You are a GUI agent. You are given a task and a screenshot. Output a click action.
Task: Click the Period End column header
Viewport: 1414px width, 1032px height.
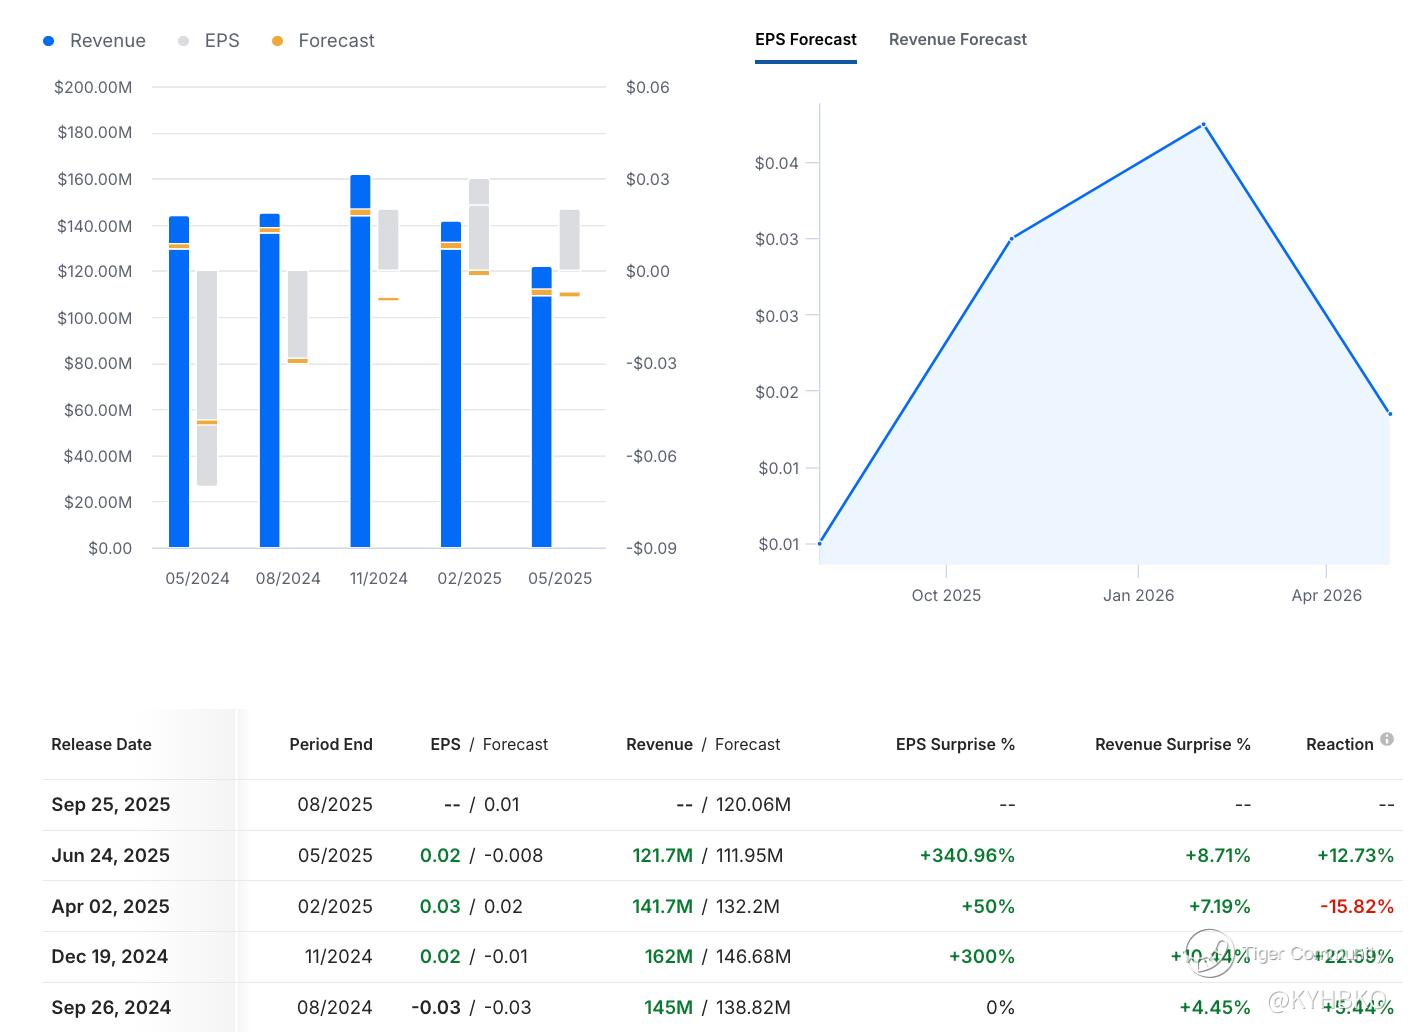click(330, 745)
